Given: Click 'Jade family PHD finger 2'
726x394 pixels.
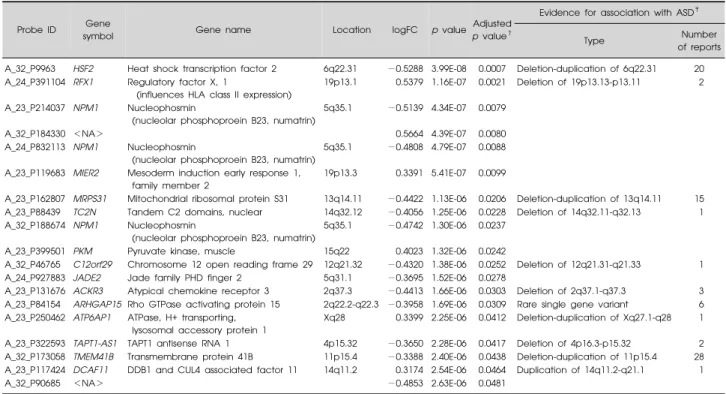Looking at the screenshot, I should pos(184,278).
